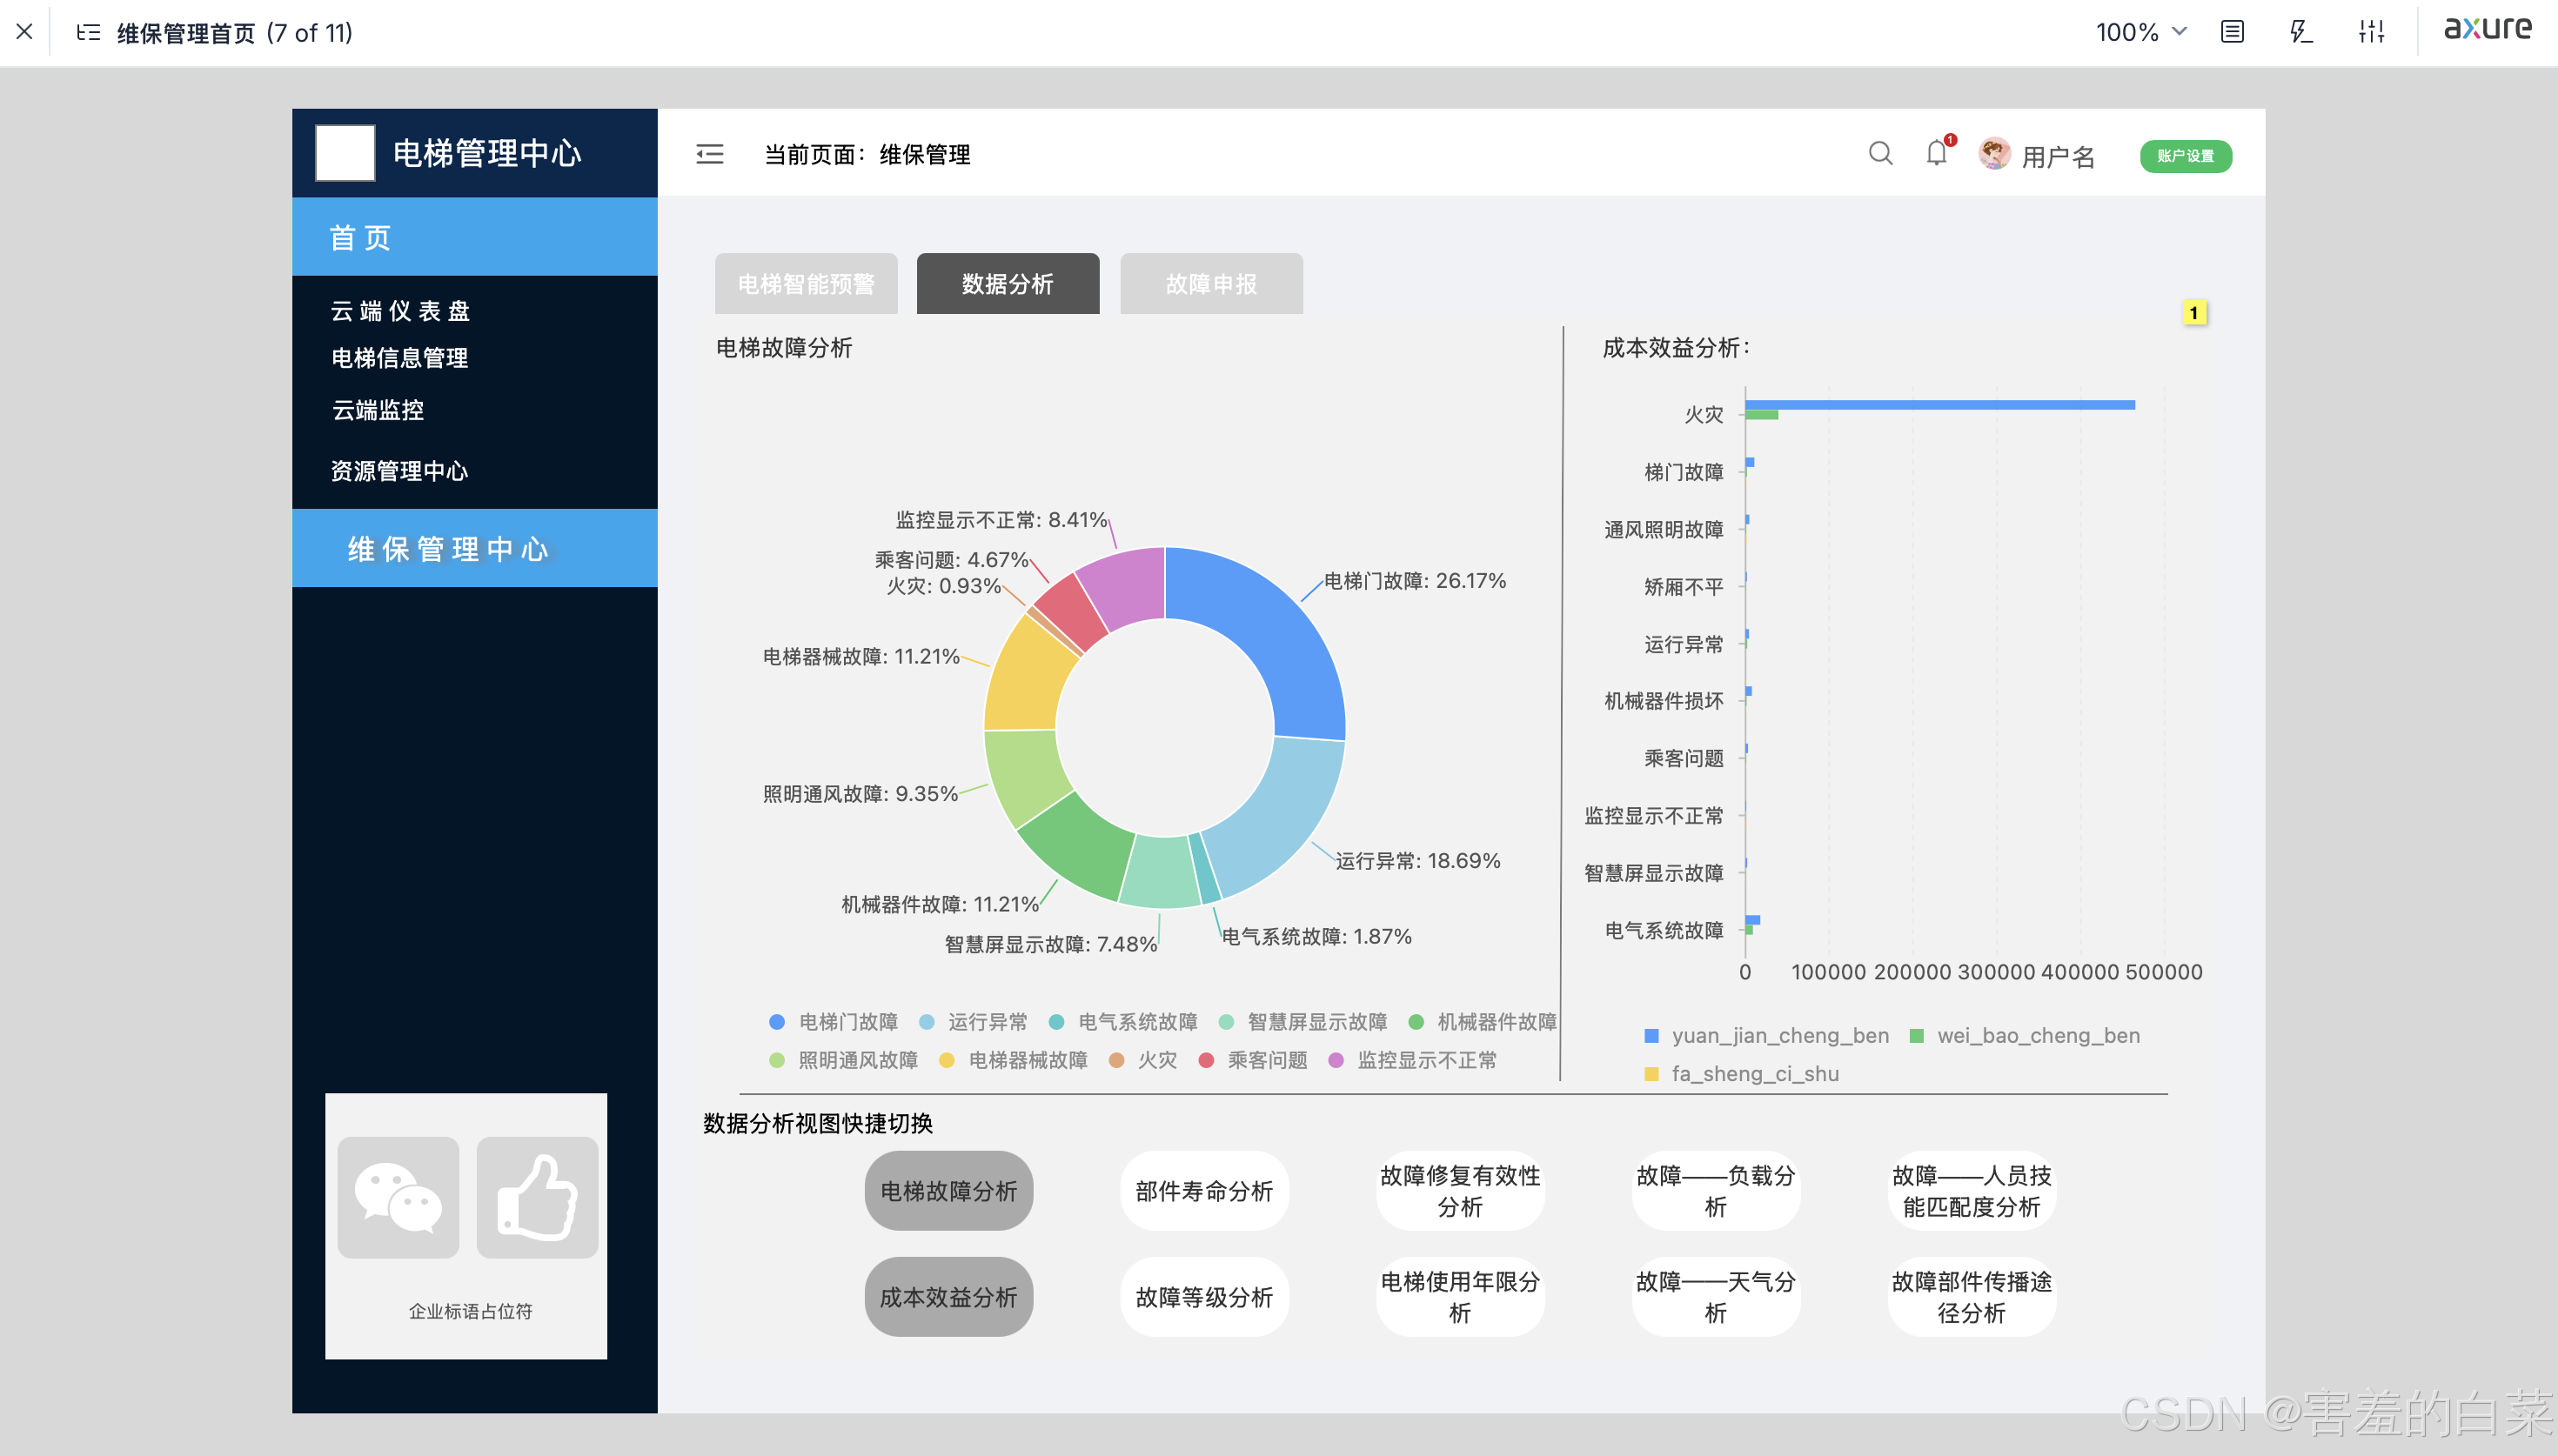This screenshot has width=2558, height=1456.
Task: Switch to 电梯智能预警 tab
Action: [806, 284]
